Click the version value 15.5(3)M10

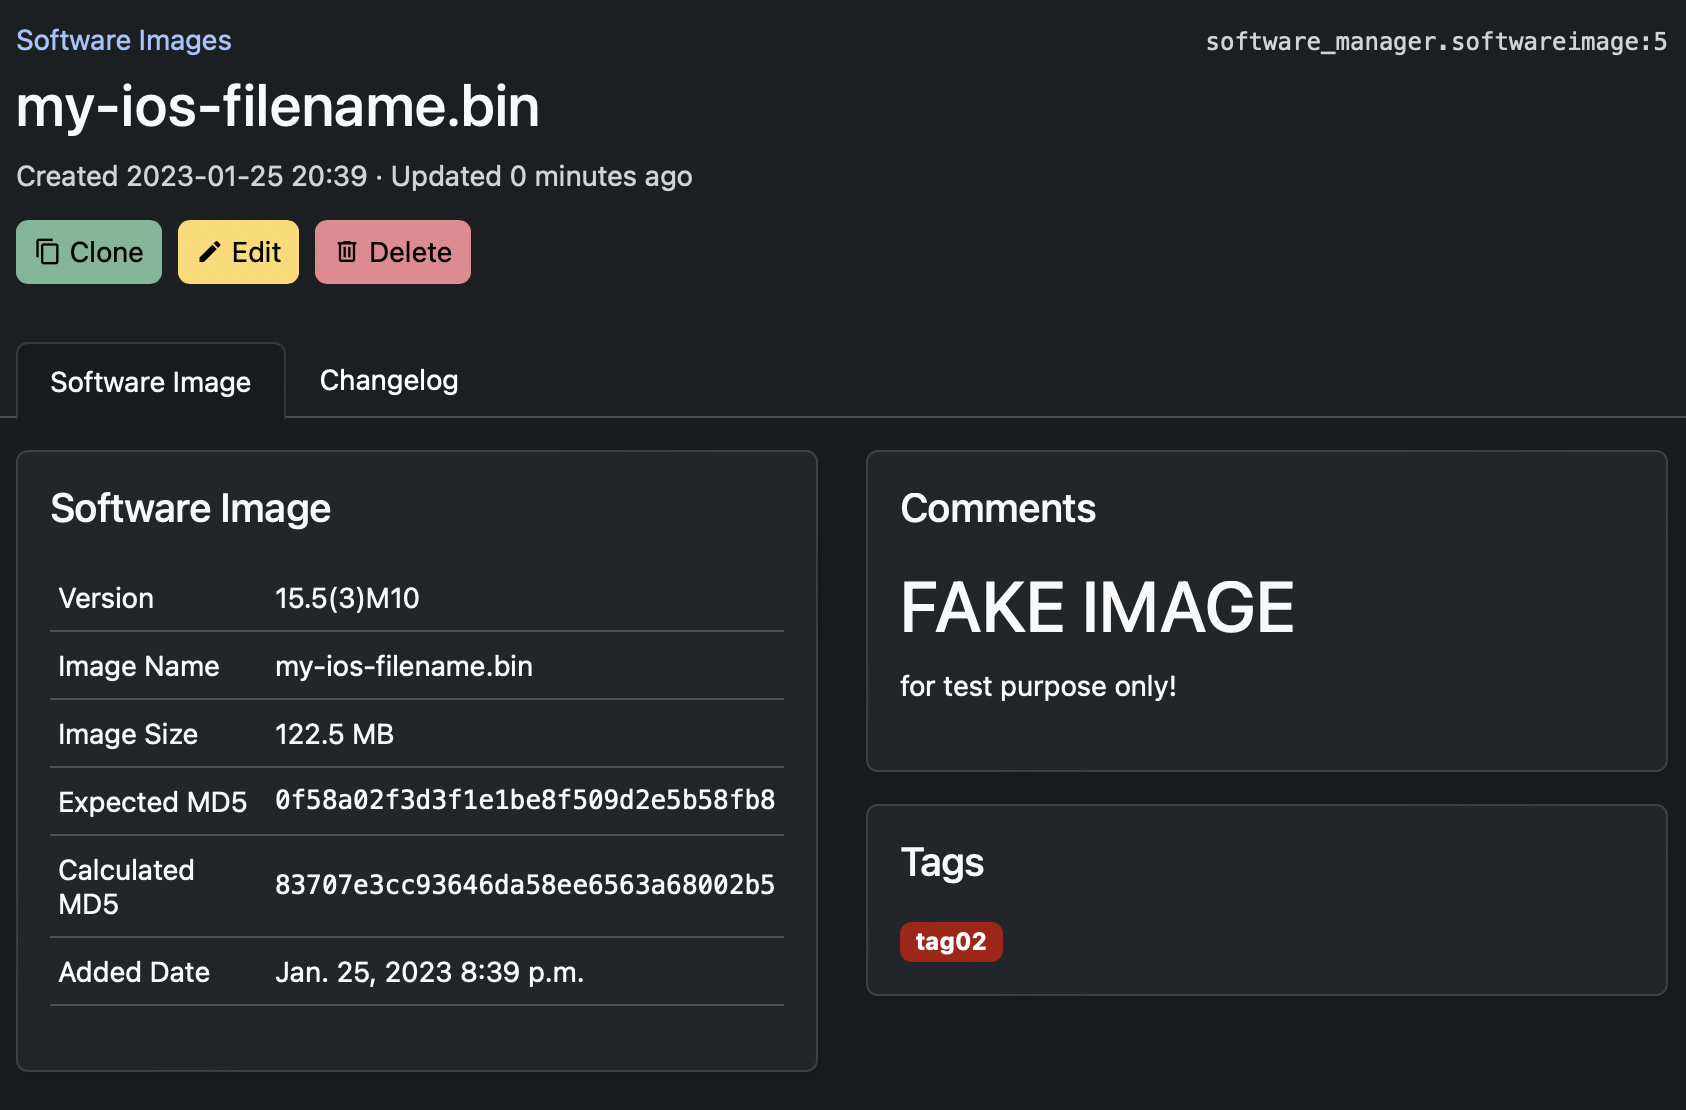tap(347, 598)
